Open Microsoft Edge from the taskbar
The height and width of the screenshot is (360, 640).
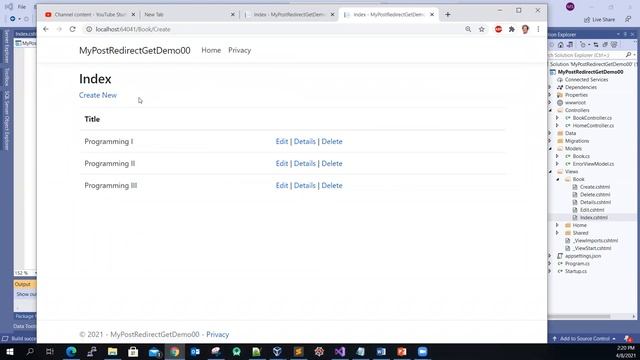tap(71, 351)
